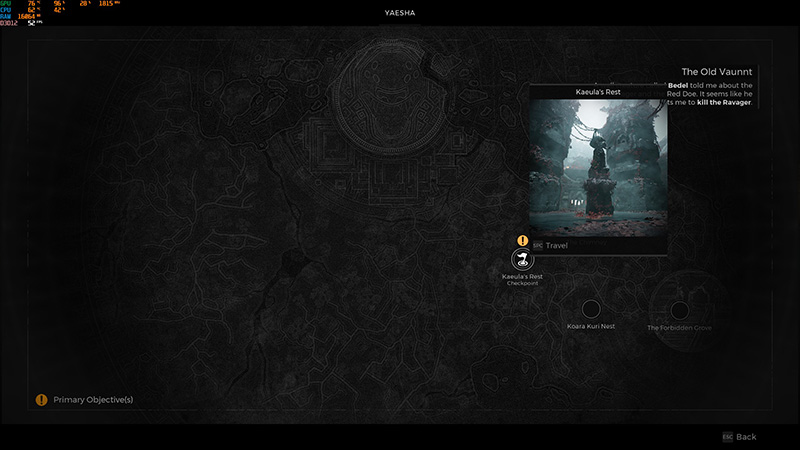Screen dimensions: 800x450
Task: Click the Kaeula's Rest preview image
Action: click(598, 168)
